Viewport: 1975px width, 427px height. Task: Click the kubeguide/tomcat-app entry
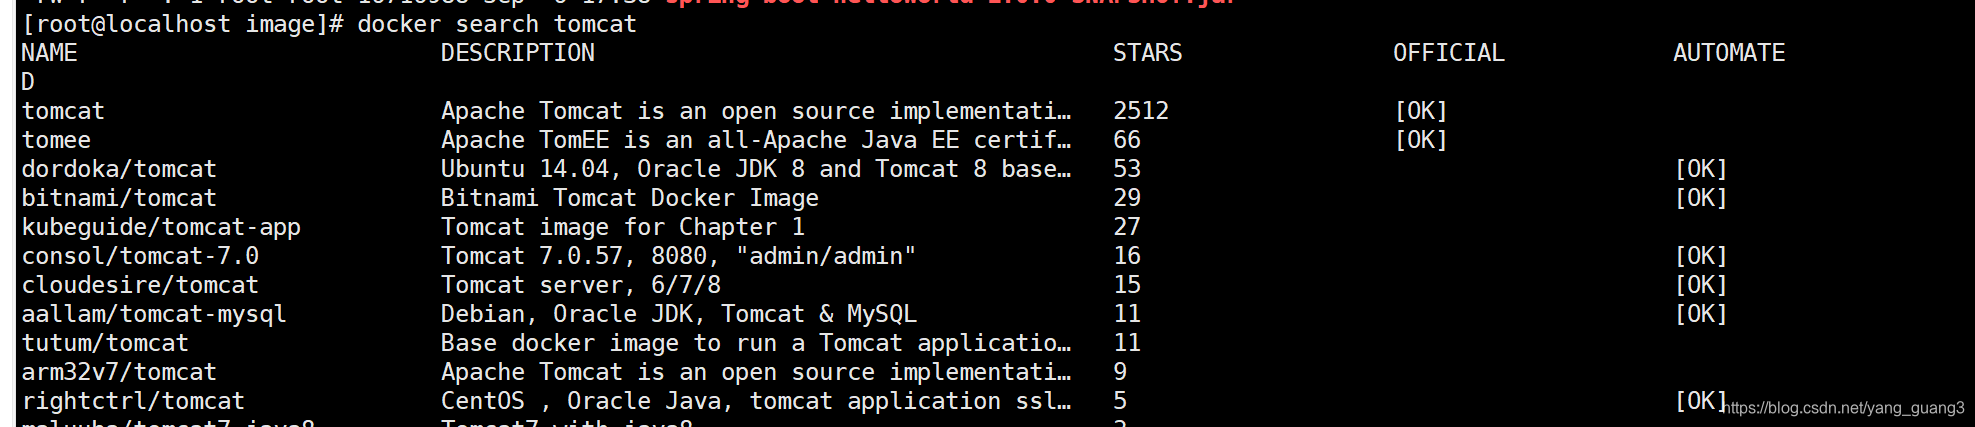pos(161,227)
